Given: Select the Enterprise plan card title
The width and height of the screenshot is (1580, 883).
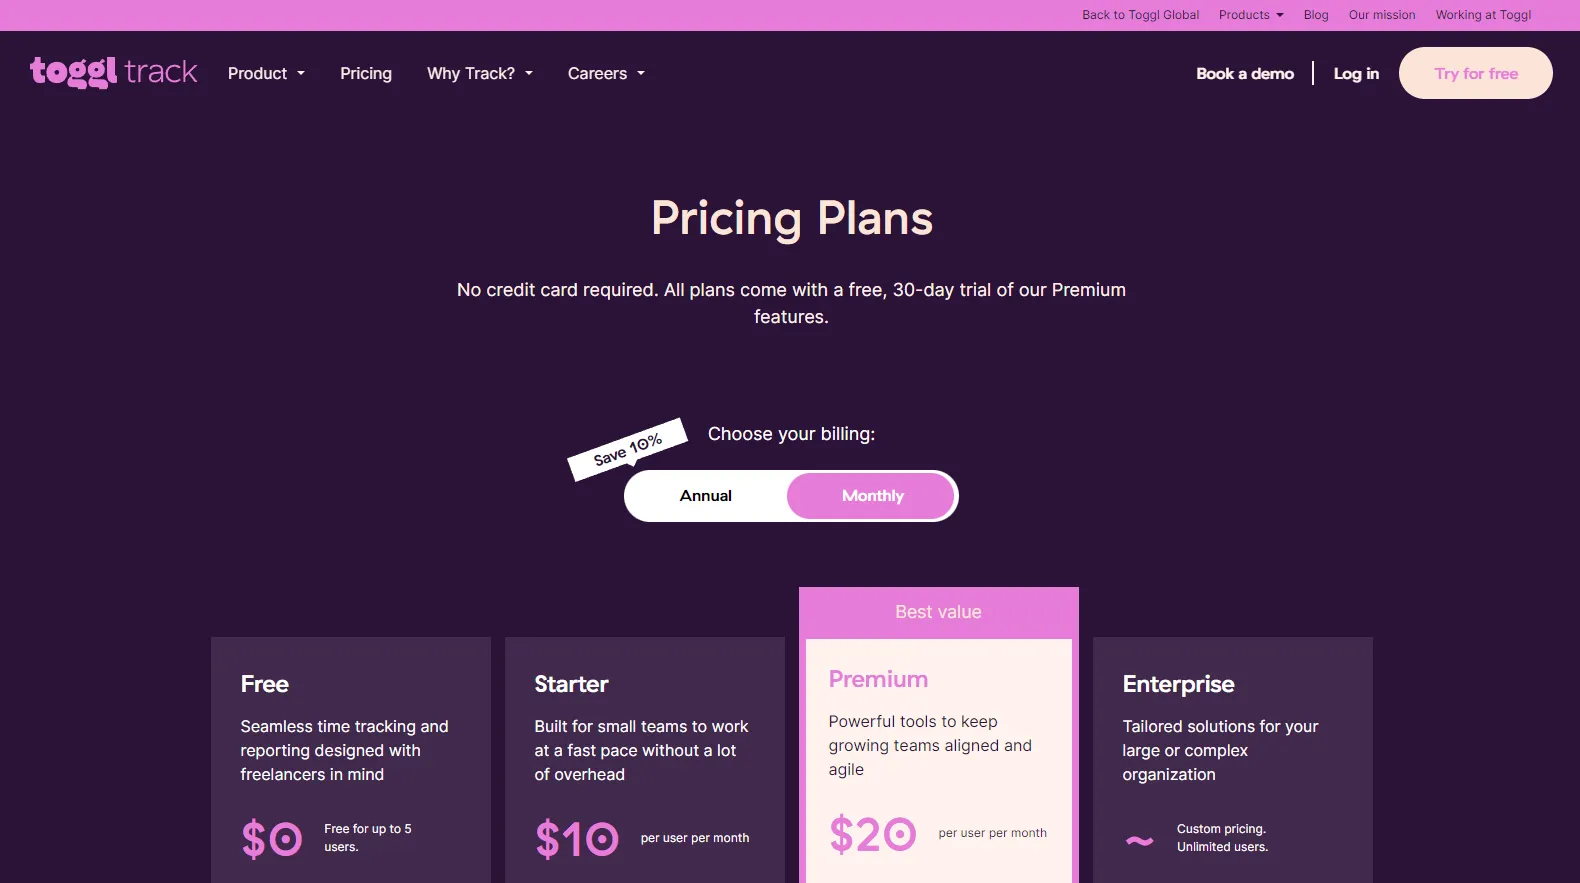Looking at the screenshot, I should click(x=1178, y=684).
